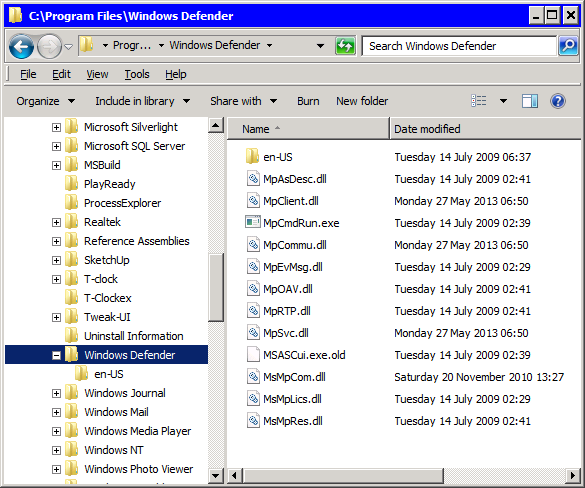The image size is (585, 488).
Task: Expand the T-clock tree node
Action: point(56,279)
